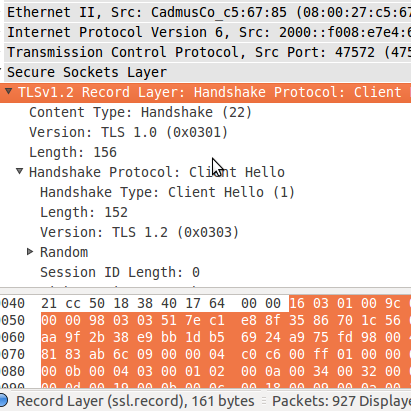This screenshot has height=411, width=411.
Task: Collapse Handshake Protocol: Client Hello node
Action: [x=20, y=171]
